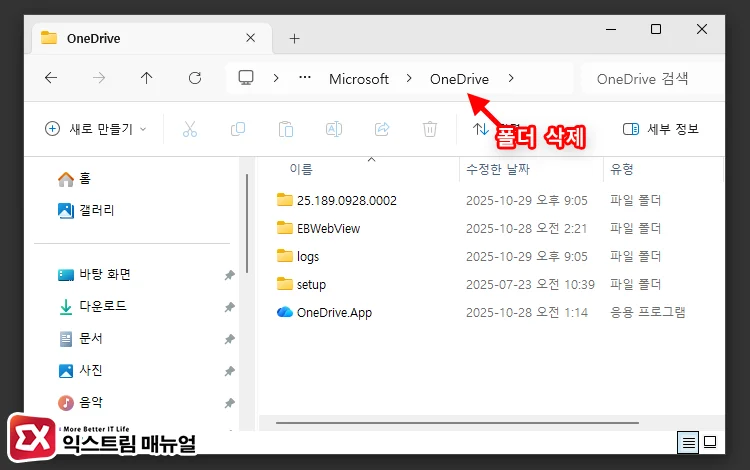The width and height of the screenshot is (750, 470).
Task: Click the horizontal scrollbar in file list
Action: tap(457, 423)
